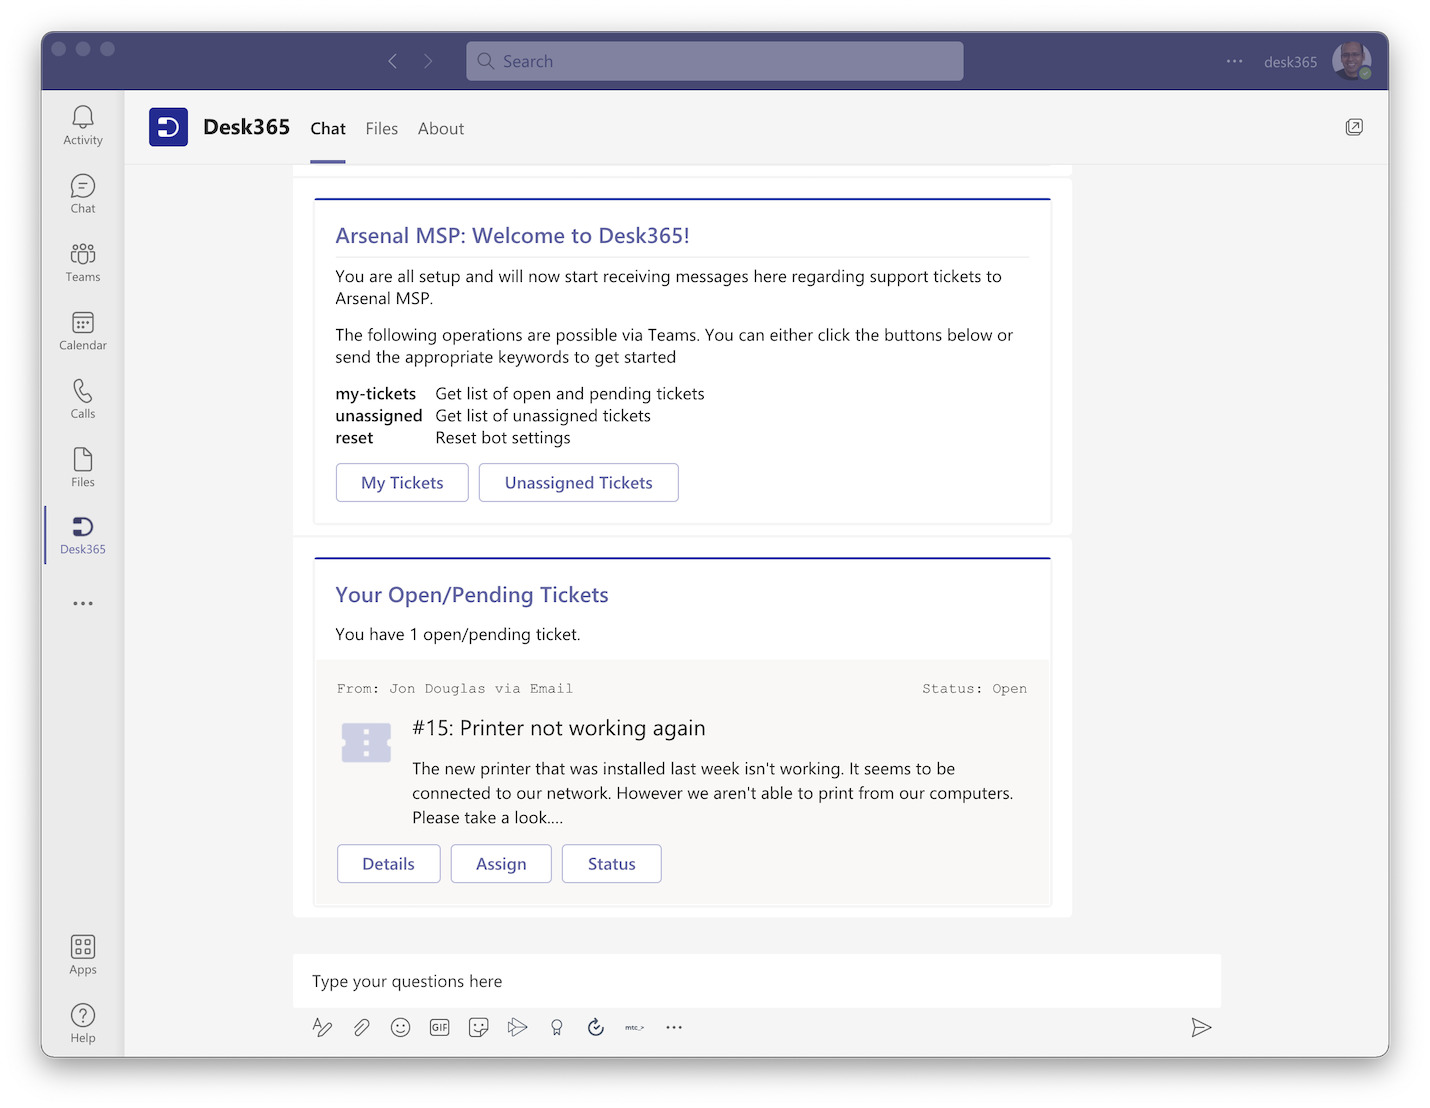Click the 'reset' keyword text
This screenshot has width=1430, height=1108.
[x=354, y=438]
